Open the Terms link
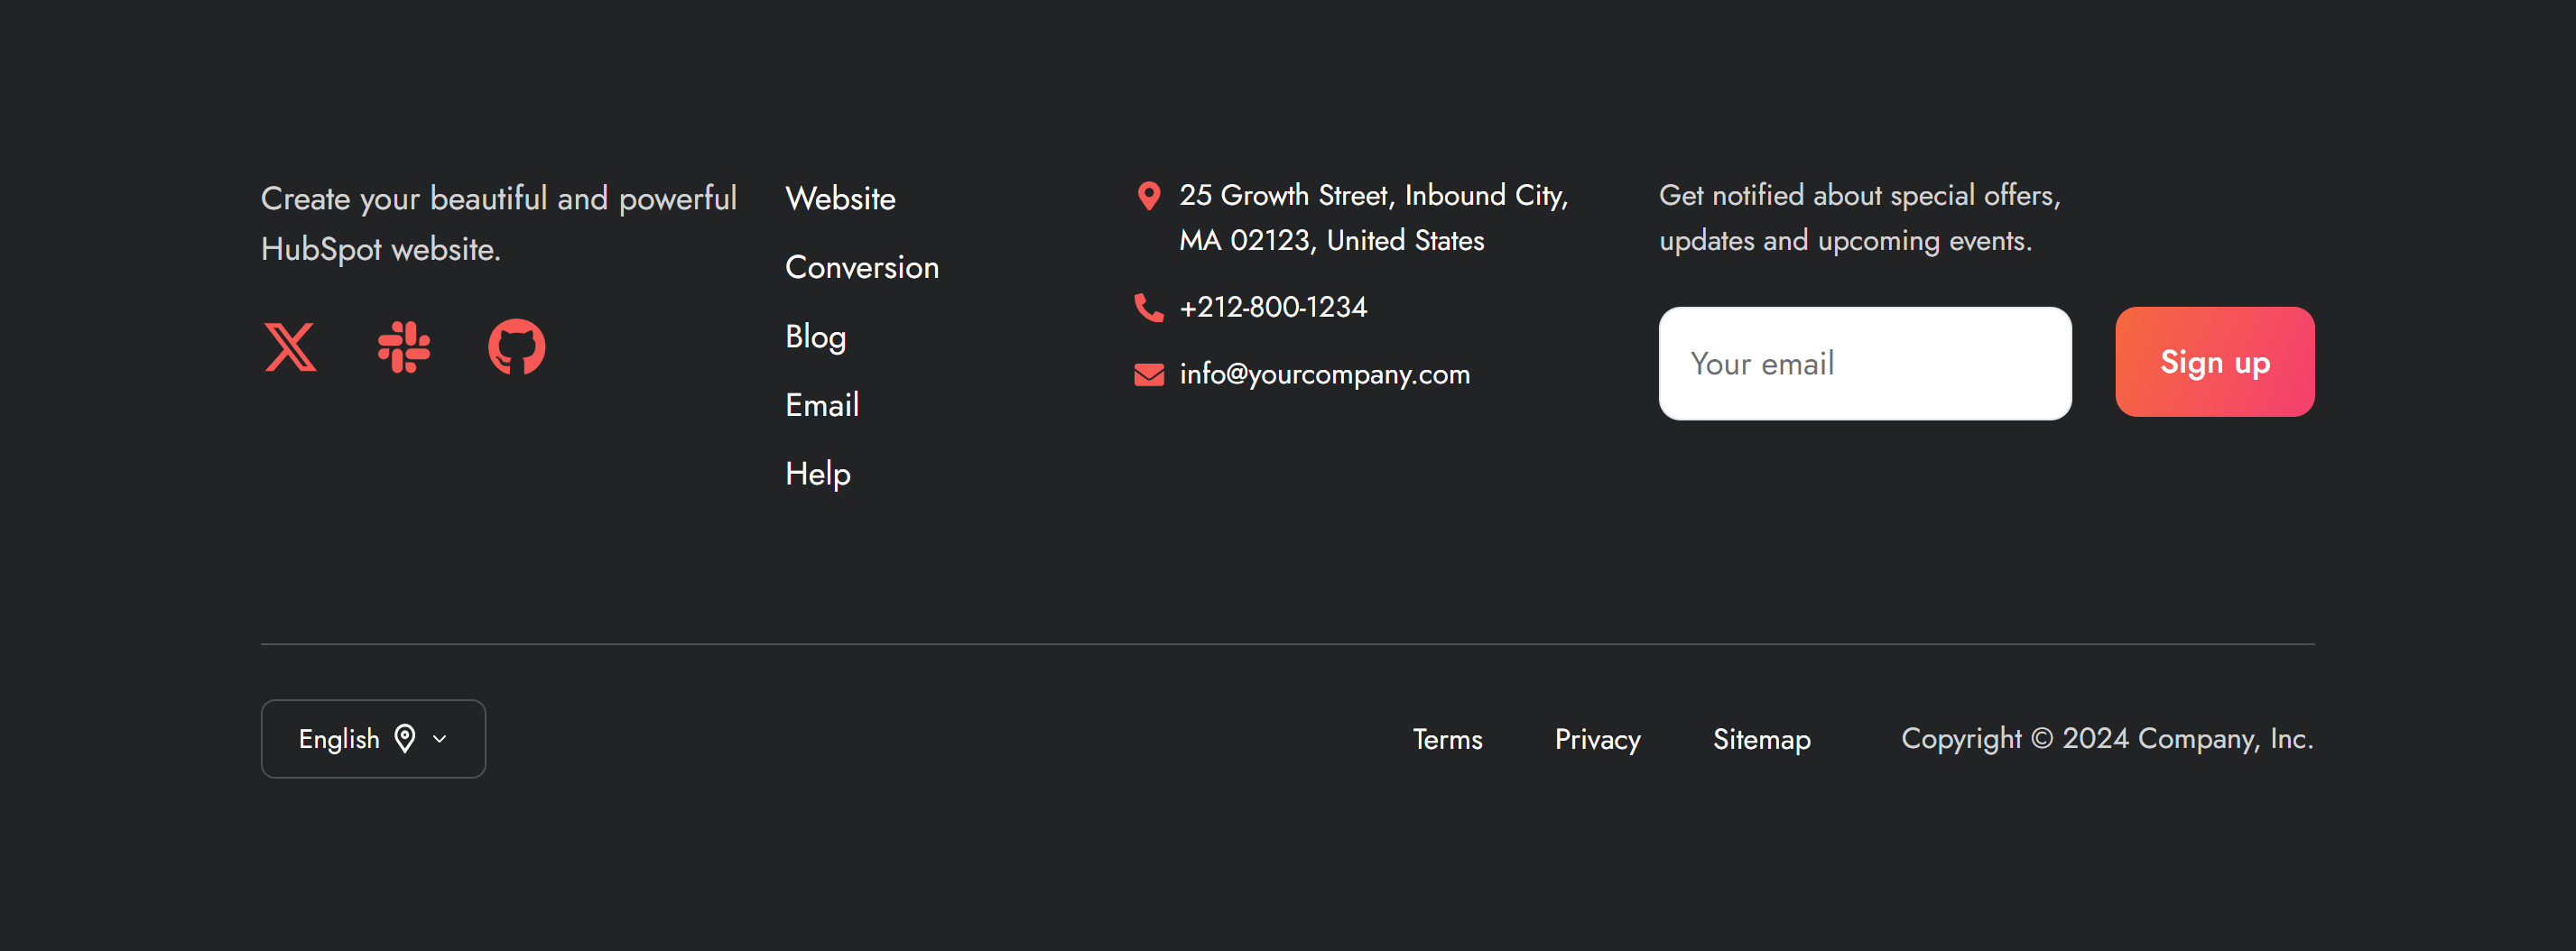Viewport: 2576px width, 951px height. [1446, 739]
